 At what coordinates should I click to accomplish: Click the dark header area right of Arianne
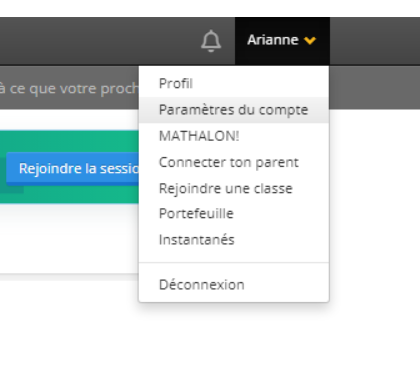point(375,41)
